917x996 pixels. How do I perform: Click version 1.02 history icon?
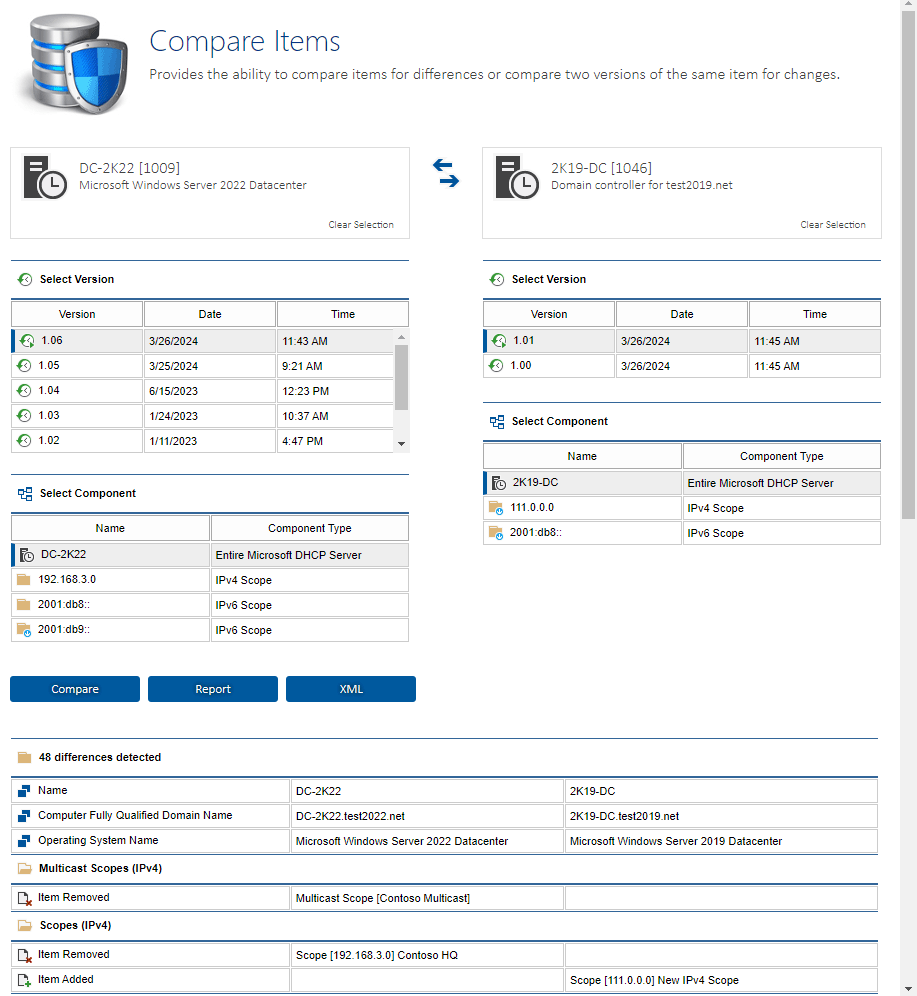pyautogui.click(x=24, y=440)
